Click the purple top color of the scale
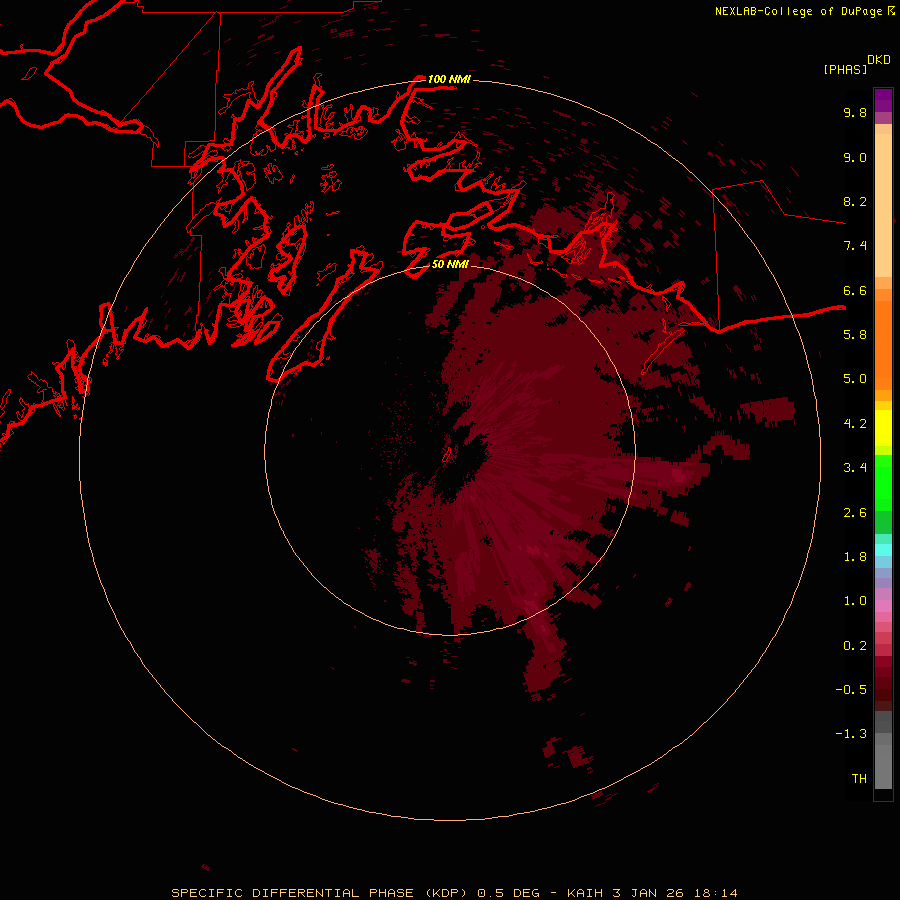 pyautogui.click(x=883, y=100)
